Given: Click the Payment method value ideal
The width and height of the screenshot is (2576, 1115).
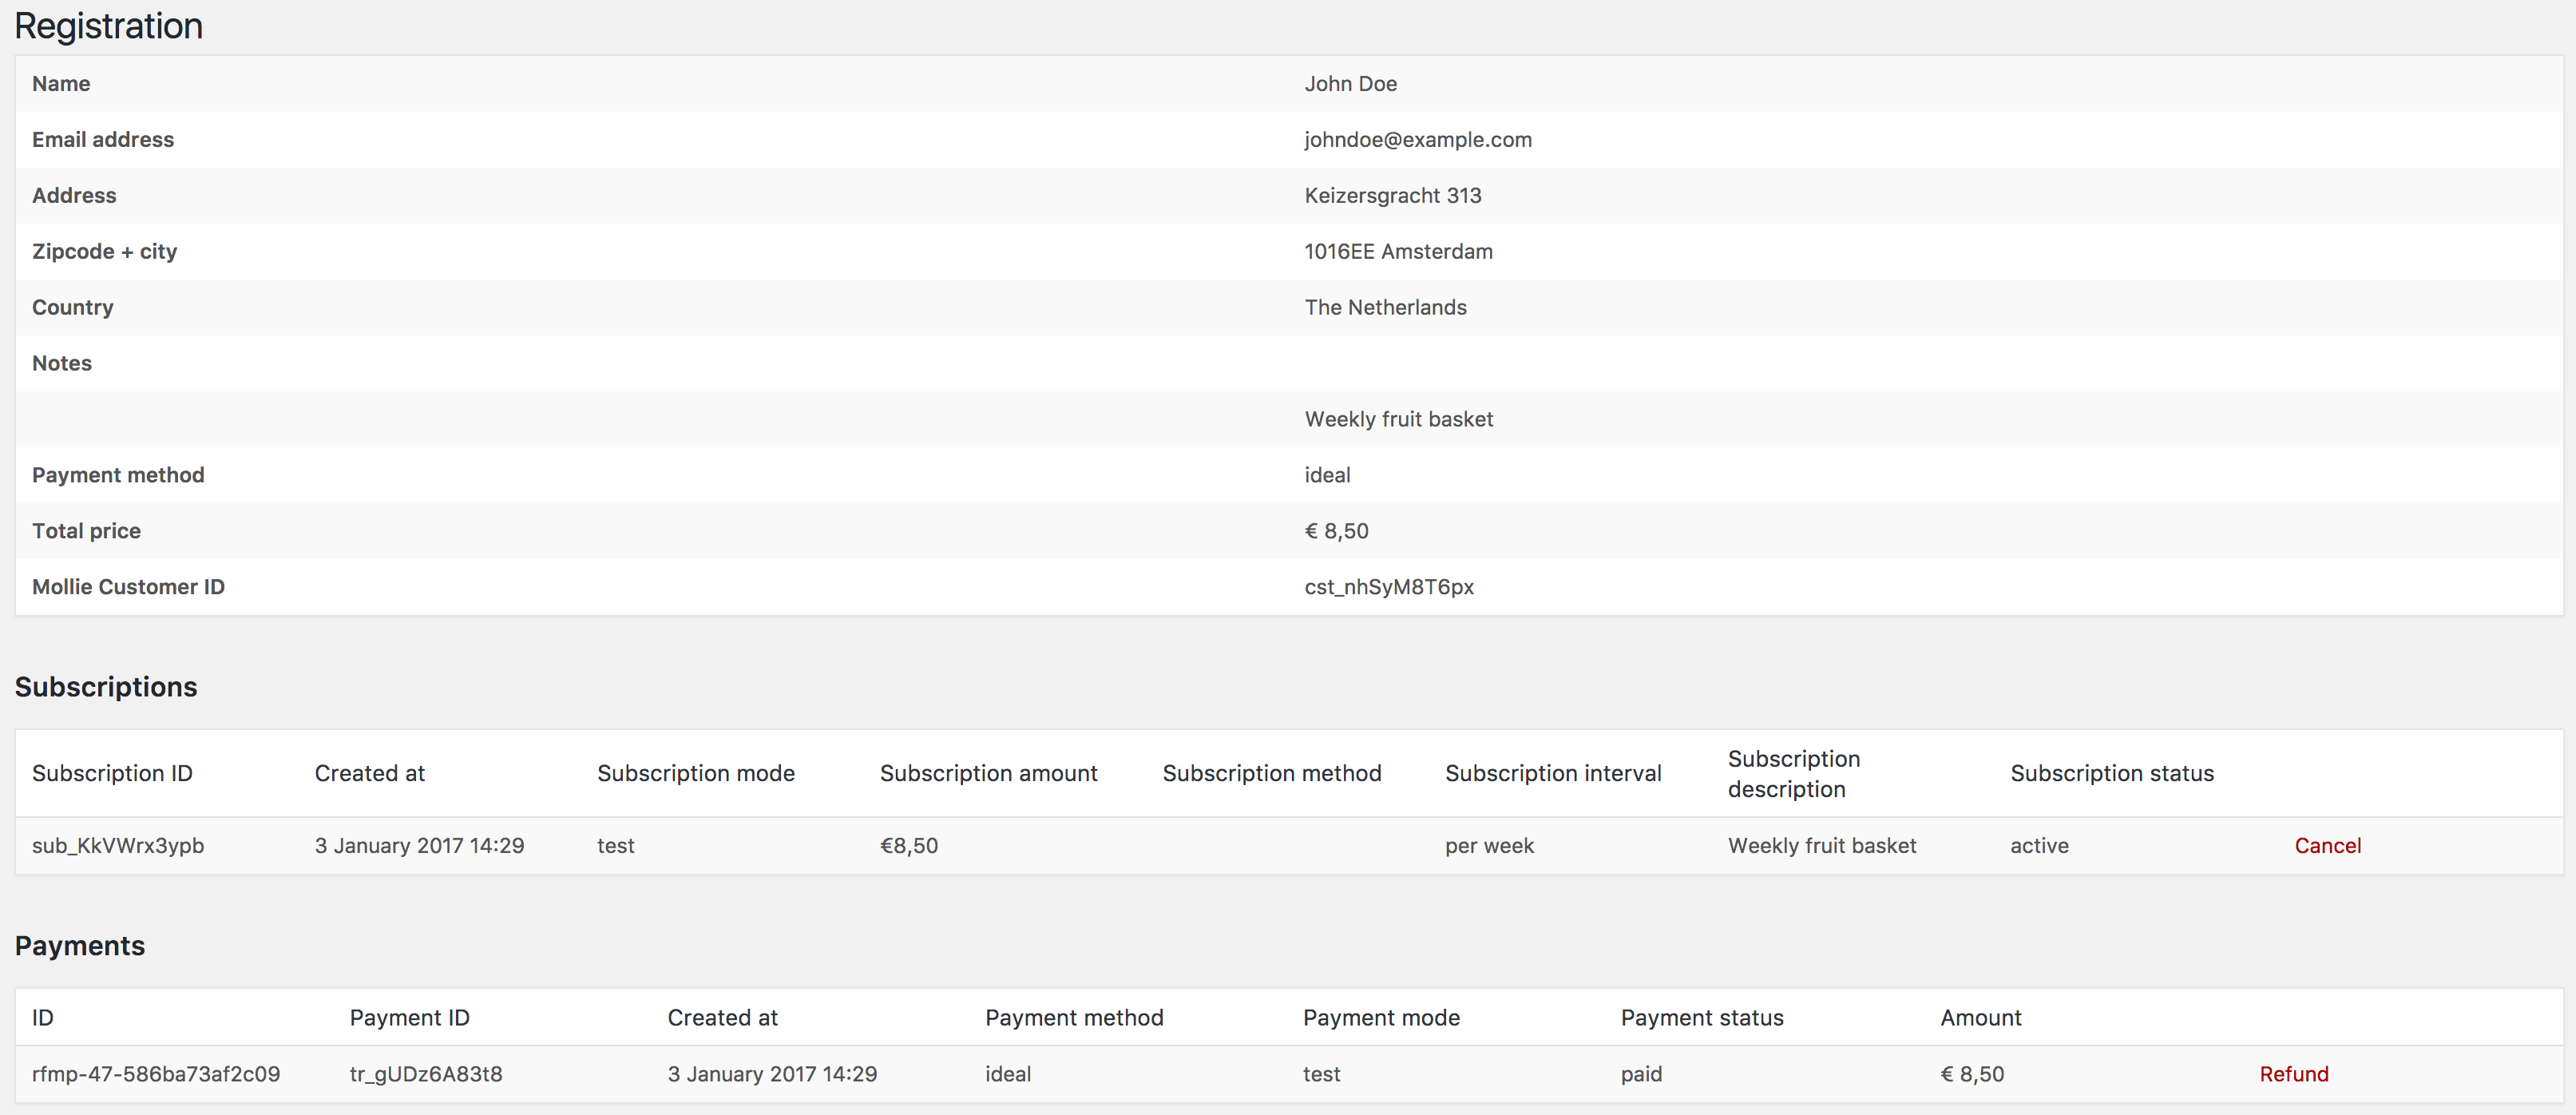Looking at the screenshot, I should click(1327, 474).
